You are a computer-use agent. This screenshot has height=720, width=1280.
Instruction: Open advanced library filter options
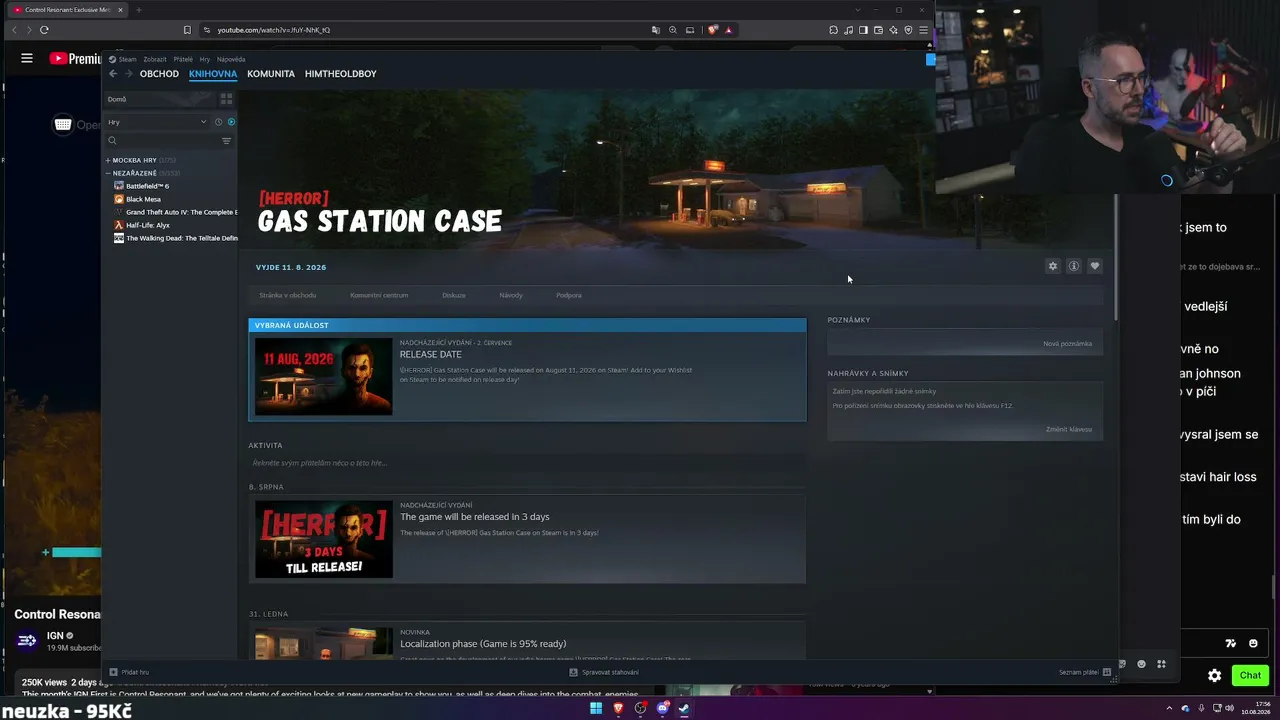pyautogui.click(x=226, y=141)
